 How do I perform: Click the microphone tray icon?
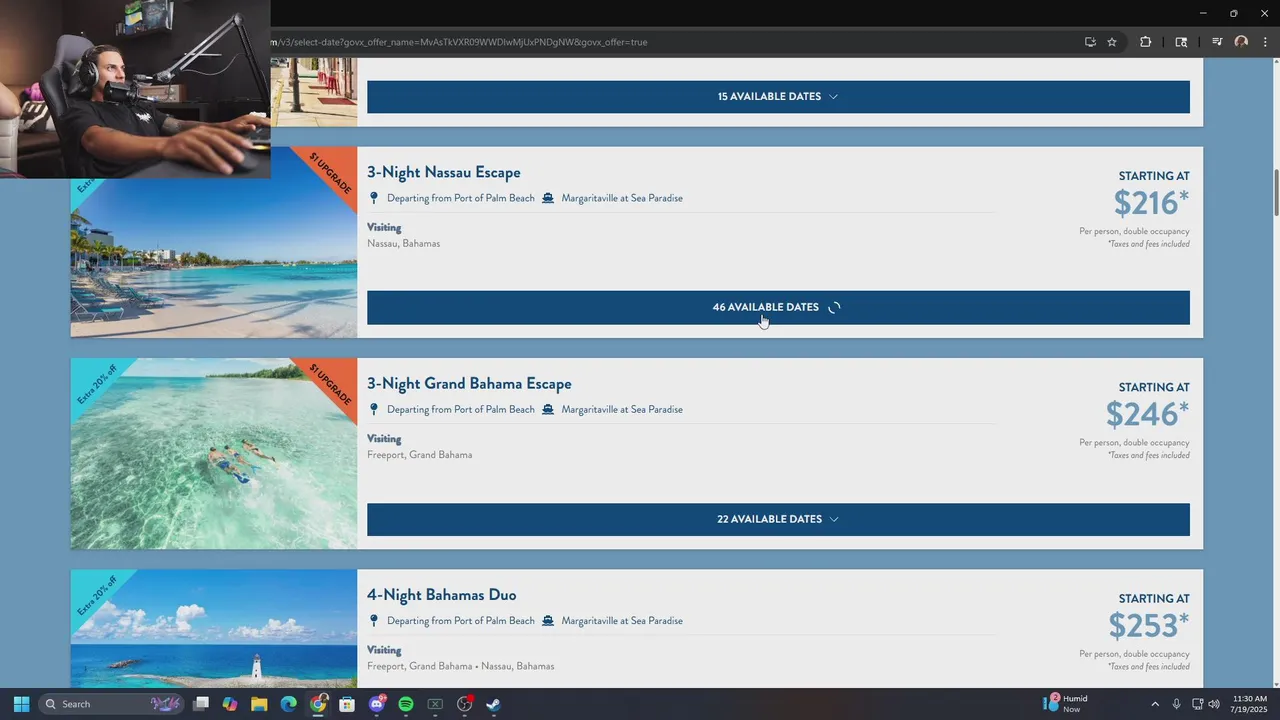[1176, 704]
